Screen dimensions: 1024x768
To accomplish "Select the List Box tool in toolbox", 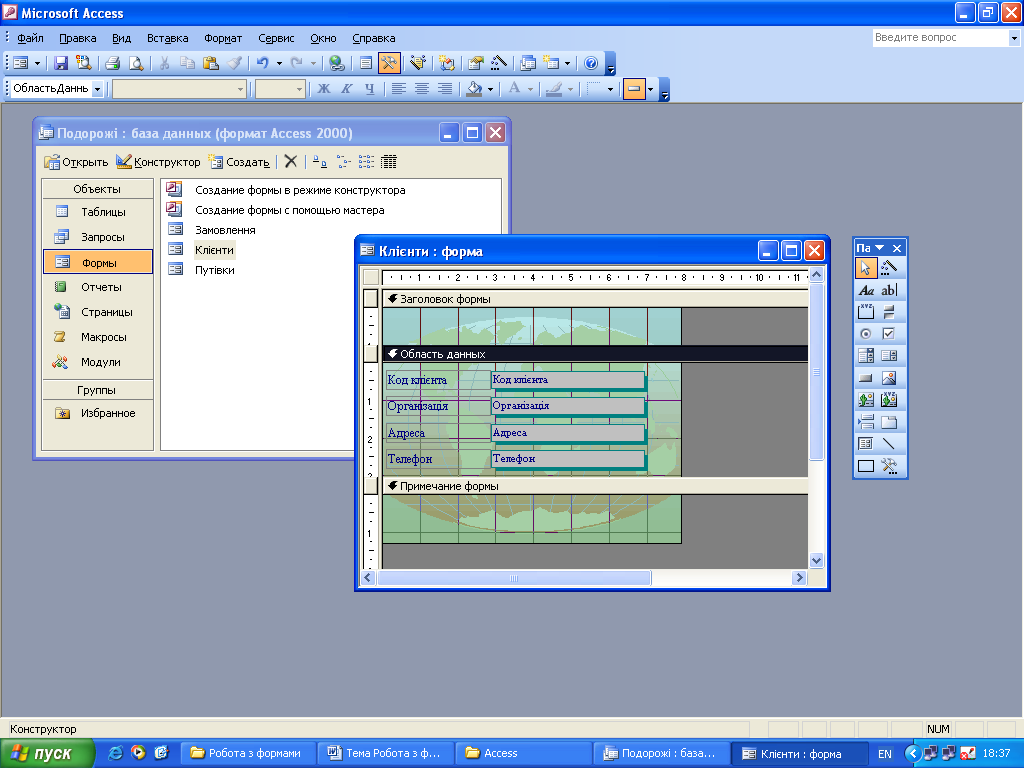I will pyautogui.click(x=889, y=356).
